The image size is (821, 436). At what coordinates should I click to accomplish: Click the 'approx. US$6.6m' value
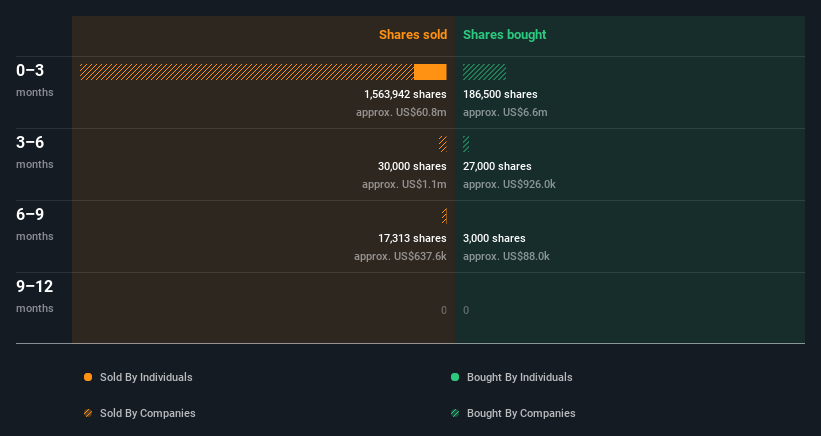click(505, 113)
